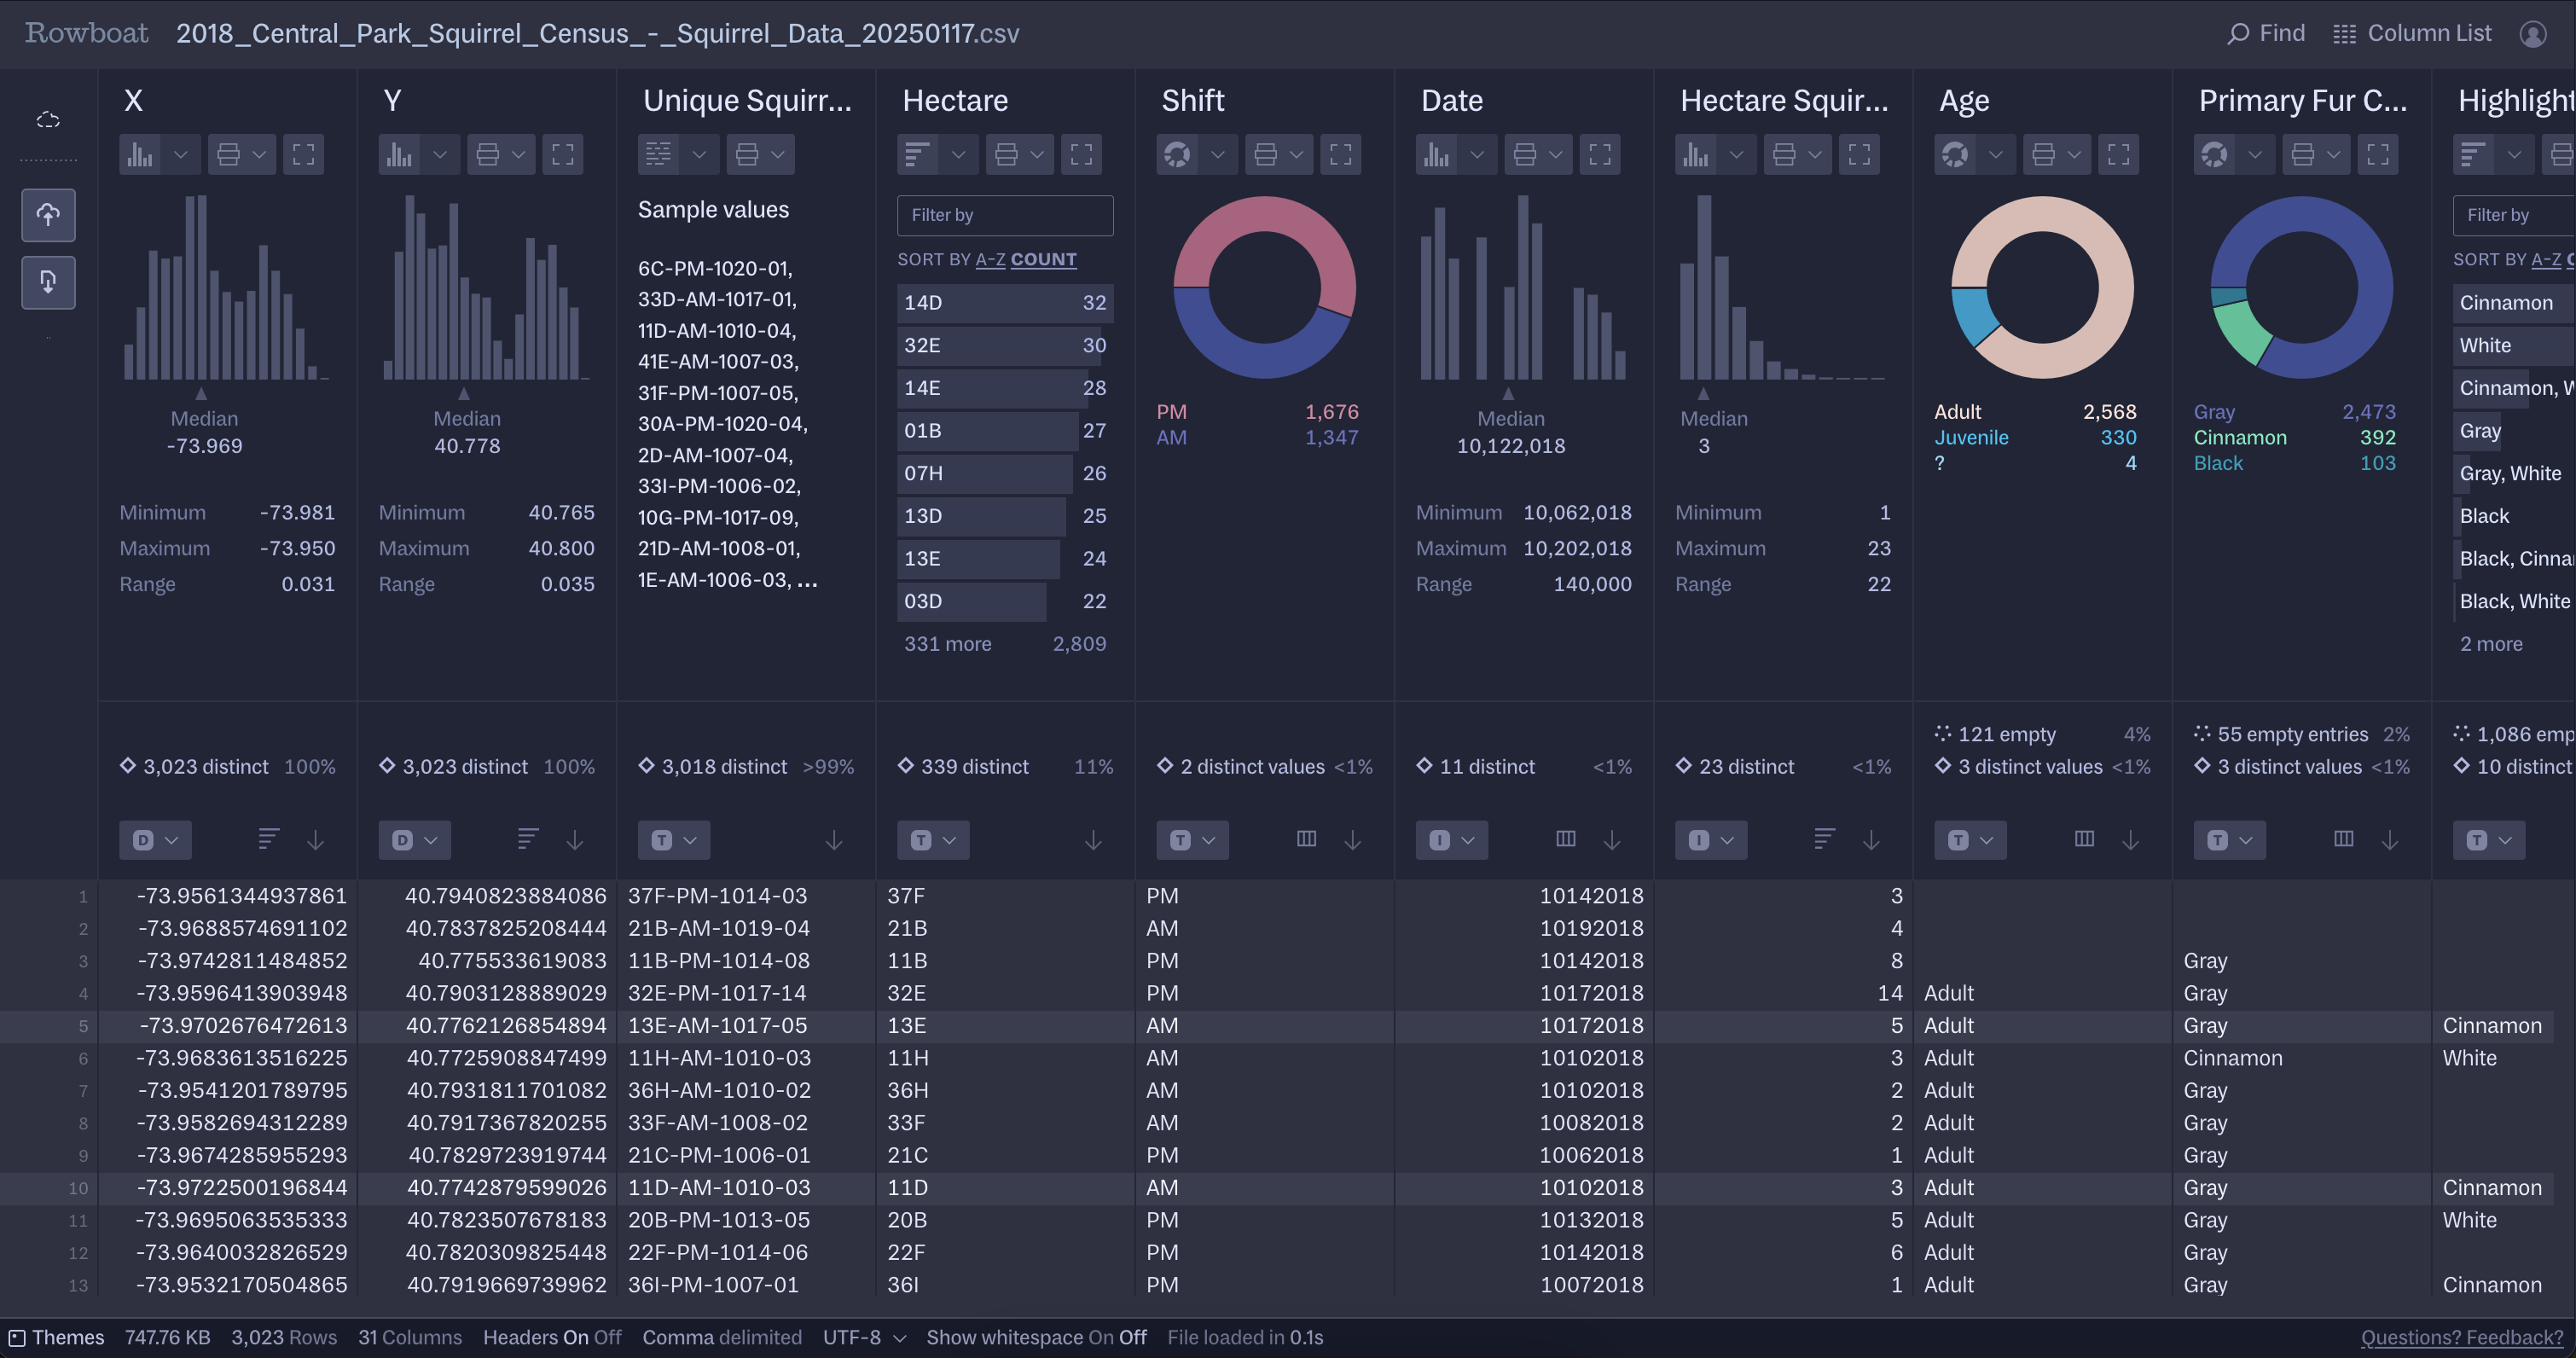2576x1358 pixels.
Task: Show 331 more Hectare values
Action: coord(947,644)
